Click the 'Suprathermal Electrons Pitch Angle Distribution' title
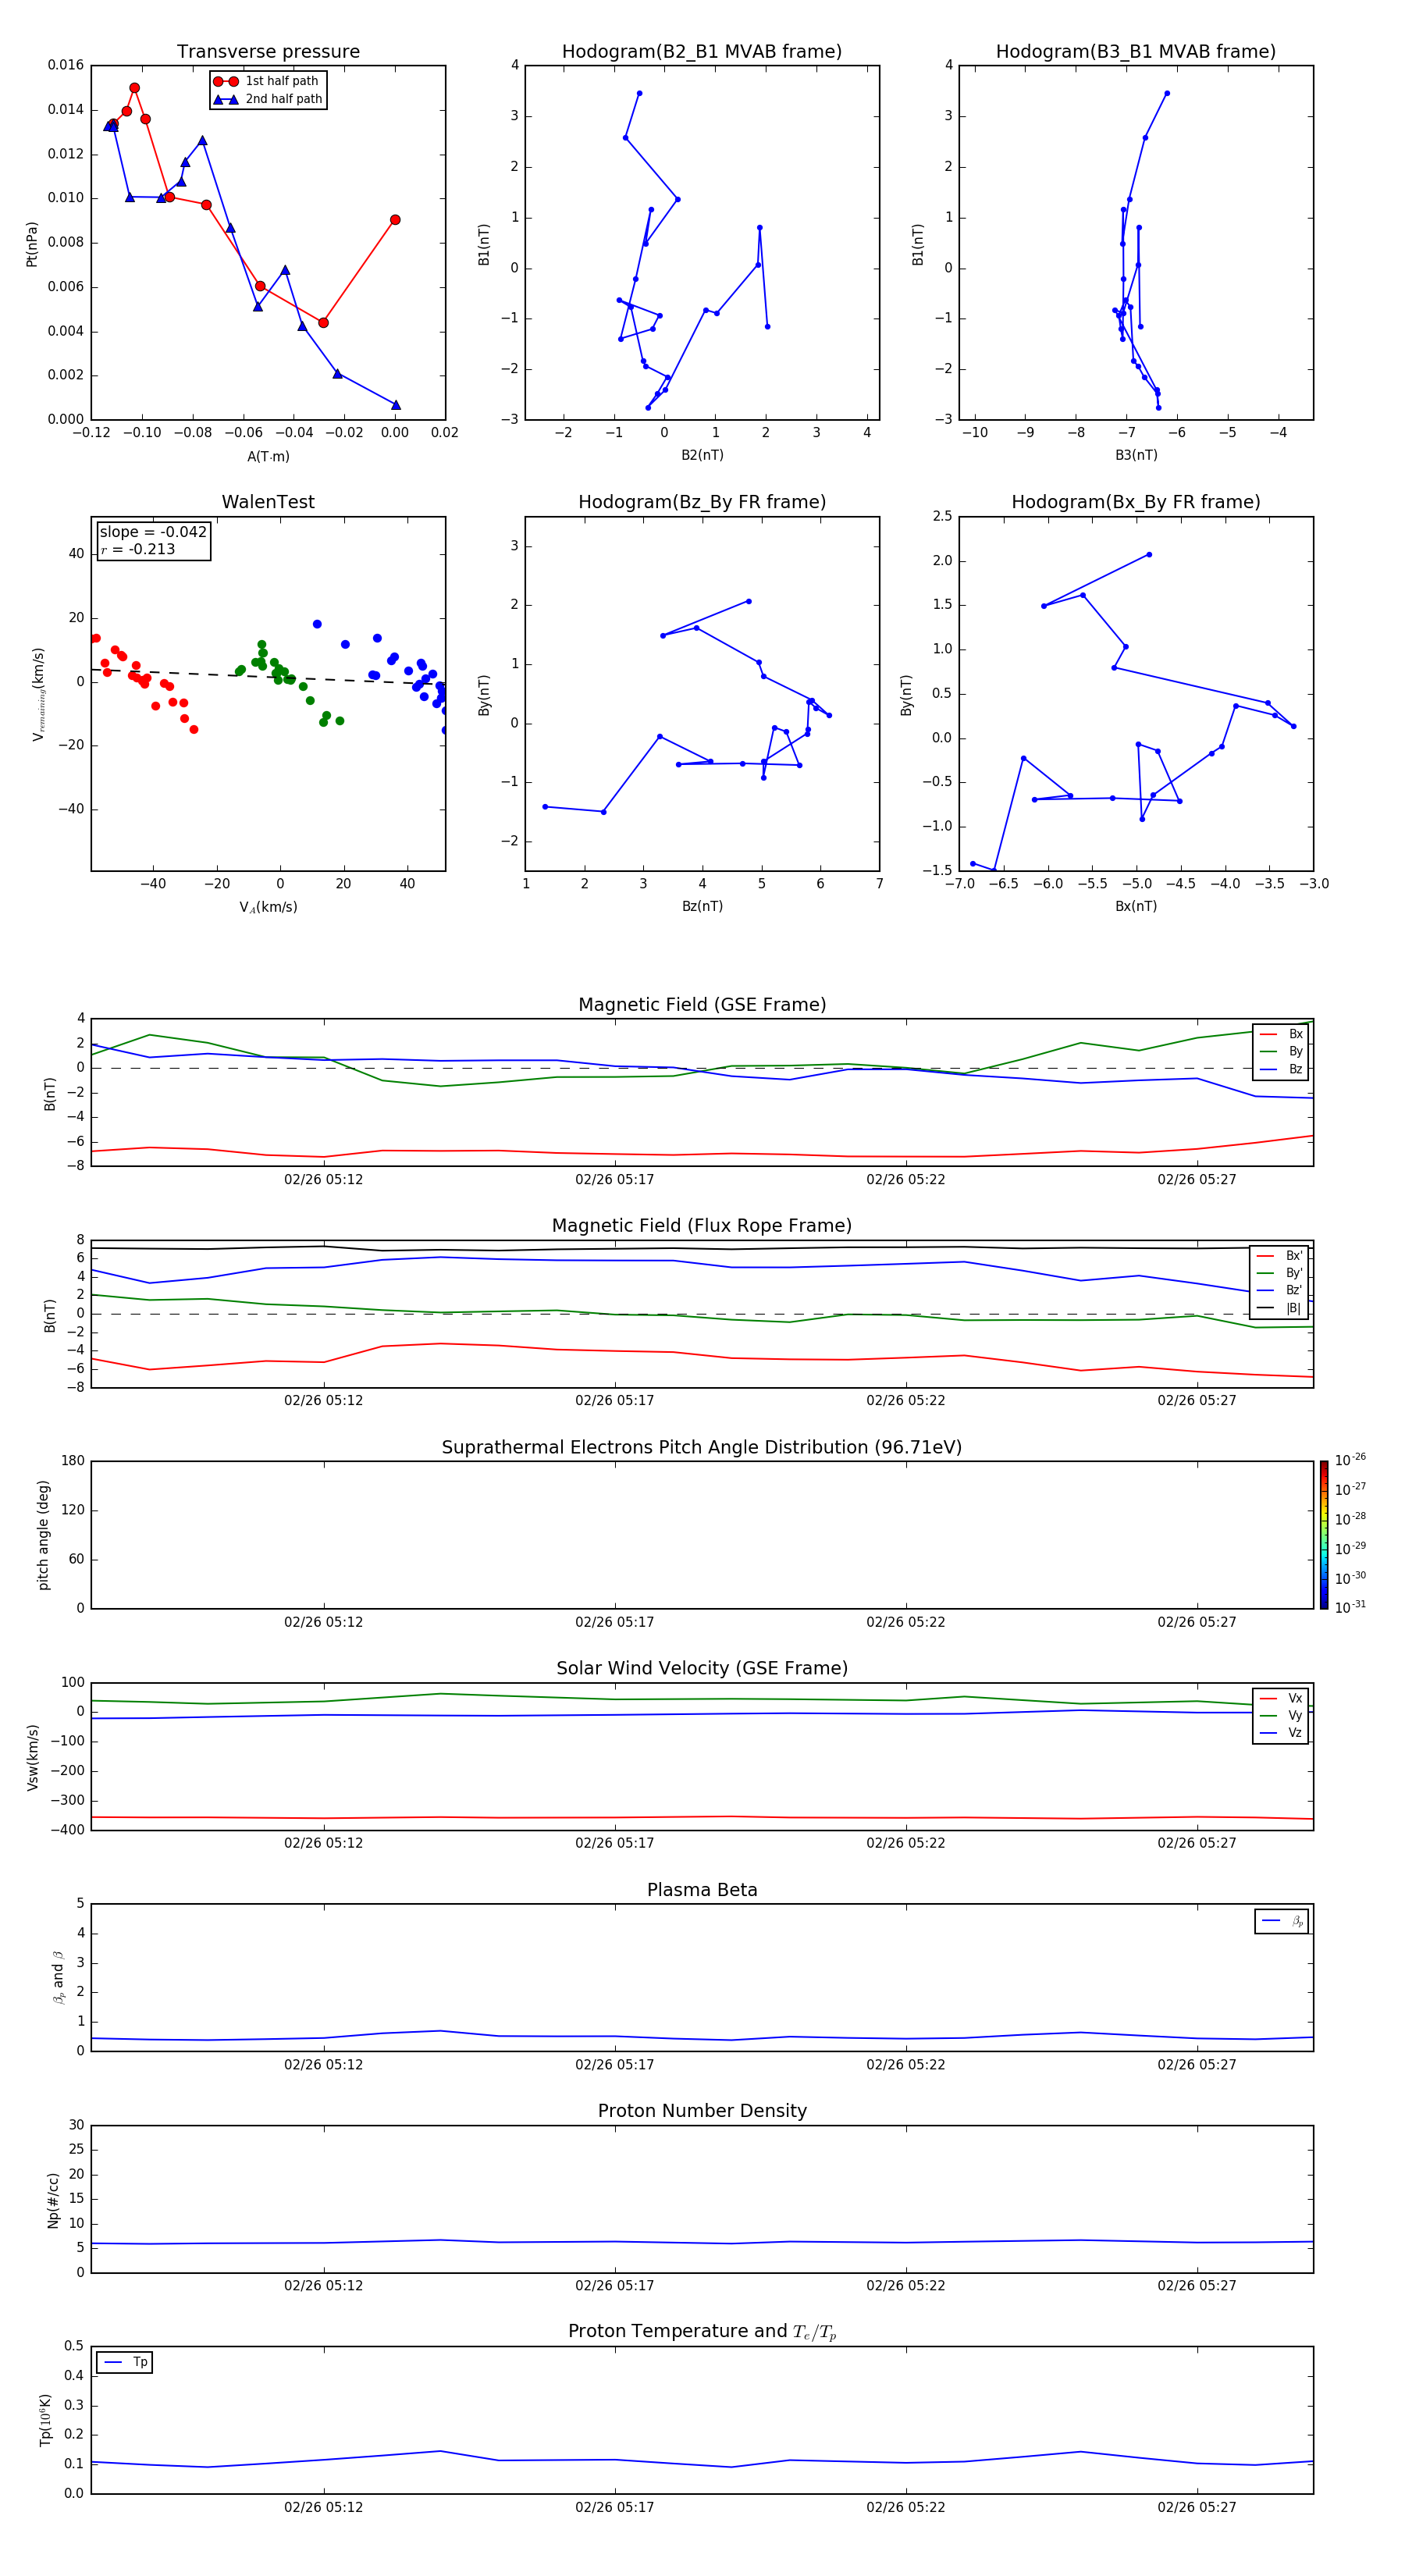 (x=702, y=1447)
